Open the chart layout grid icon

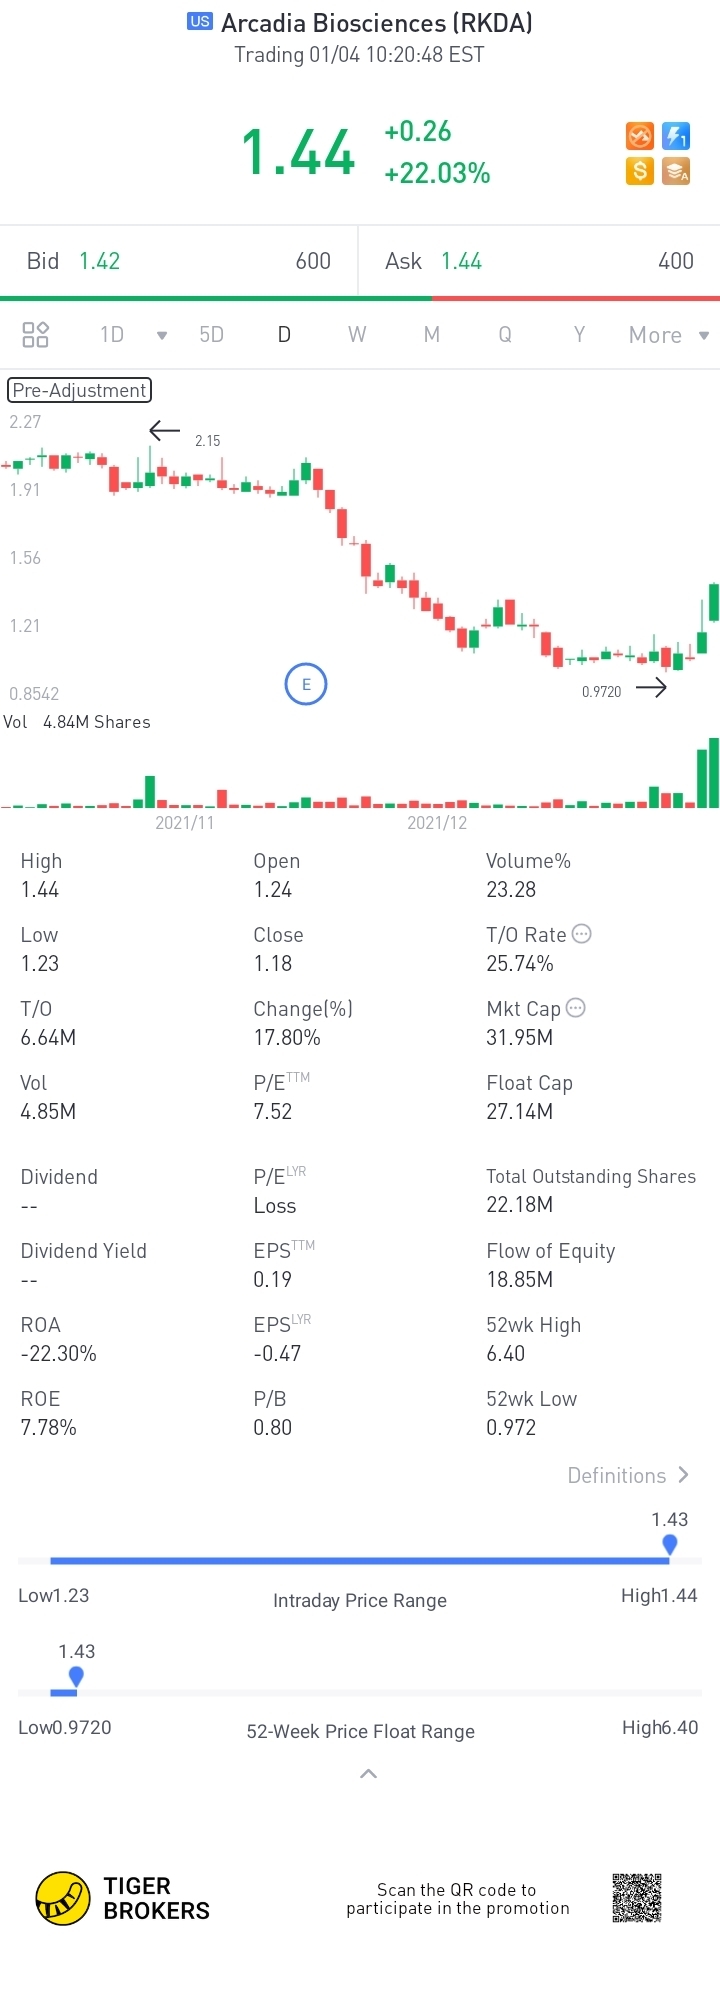click(36, 334)
